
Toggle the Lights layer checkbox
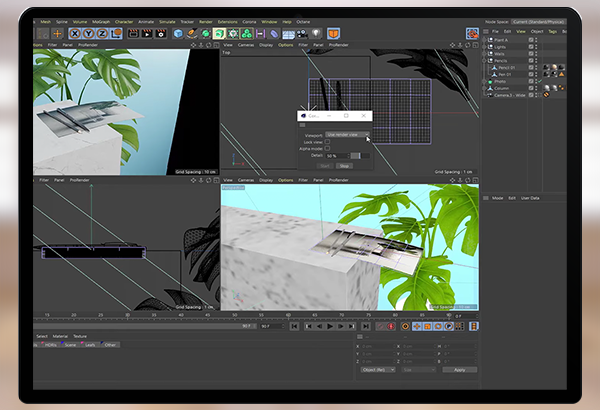coord(531,47)
